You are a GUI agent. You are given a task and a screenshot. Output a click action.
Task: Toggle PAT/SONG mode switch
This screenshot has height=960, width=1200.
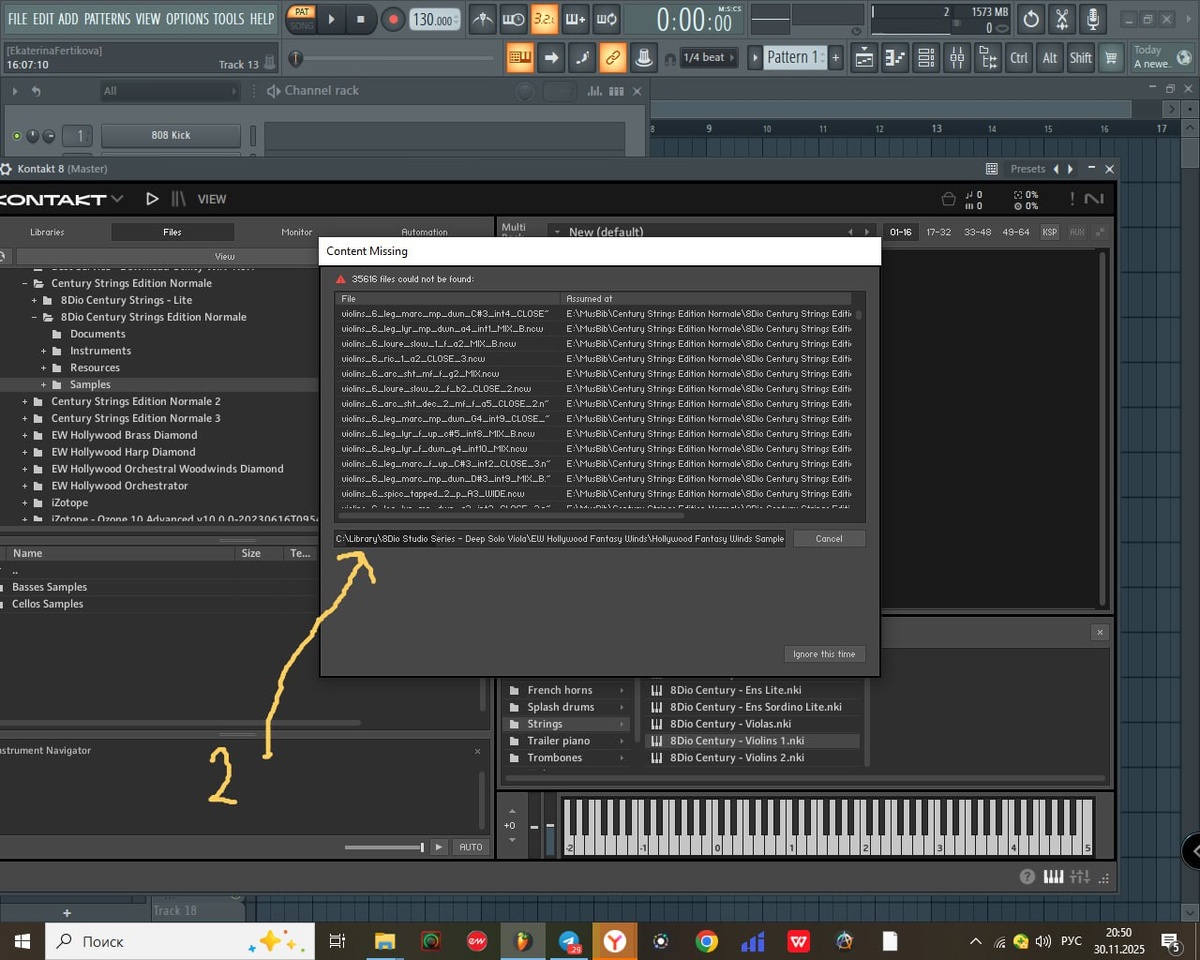[300, 19]
